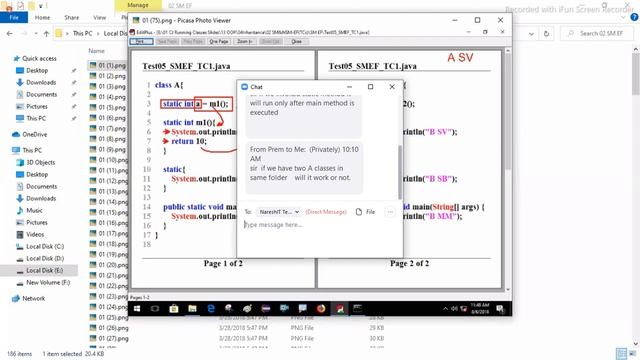Open Explorer help question mark icon
Viewport: 640px width, 360px height.
coord(634,17)
